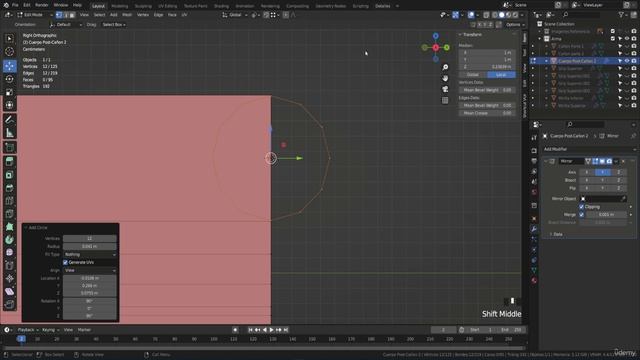Select the Poly Build tool
Viewport: 640px width, 360px height.
pos(9,227)
